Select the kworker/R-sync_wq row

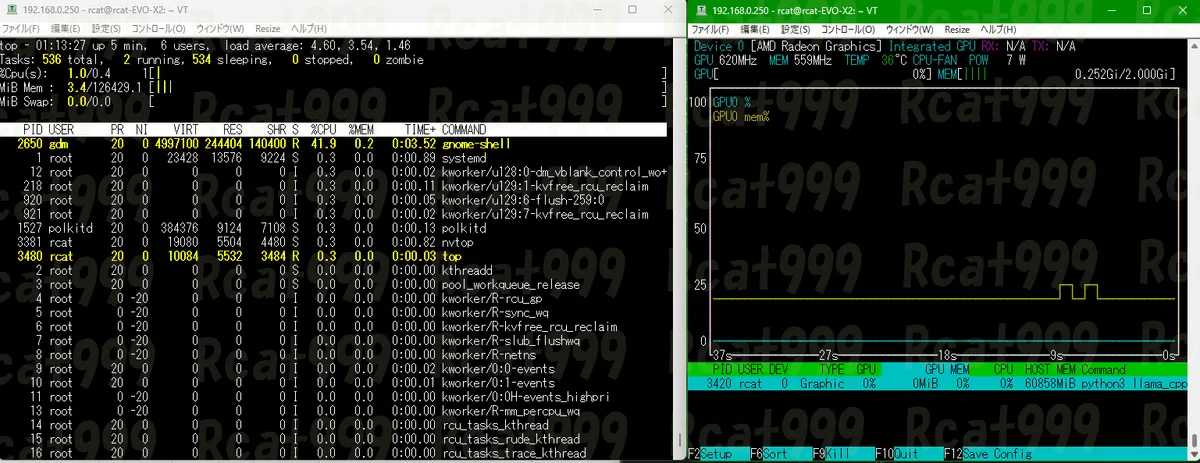pos(333,312)
